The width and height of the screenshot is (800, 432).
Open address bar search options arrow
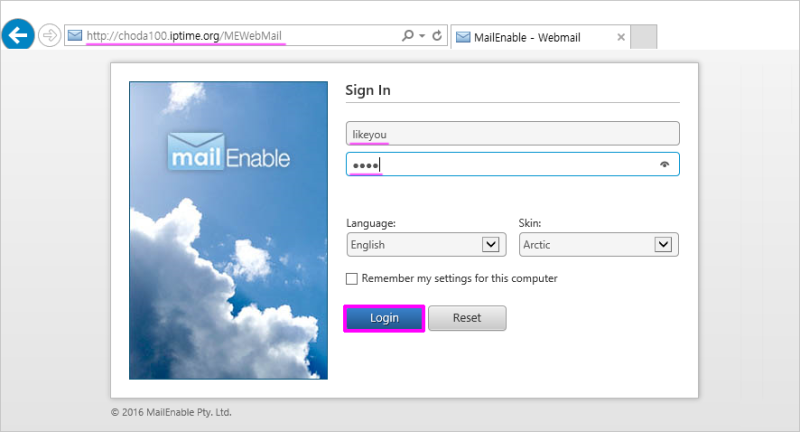(x=422, y=36)
